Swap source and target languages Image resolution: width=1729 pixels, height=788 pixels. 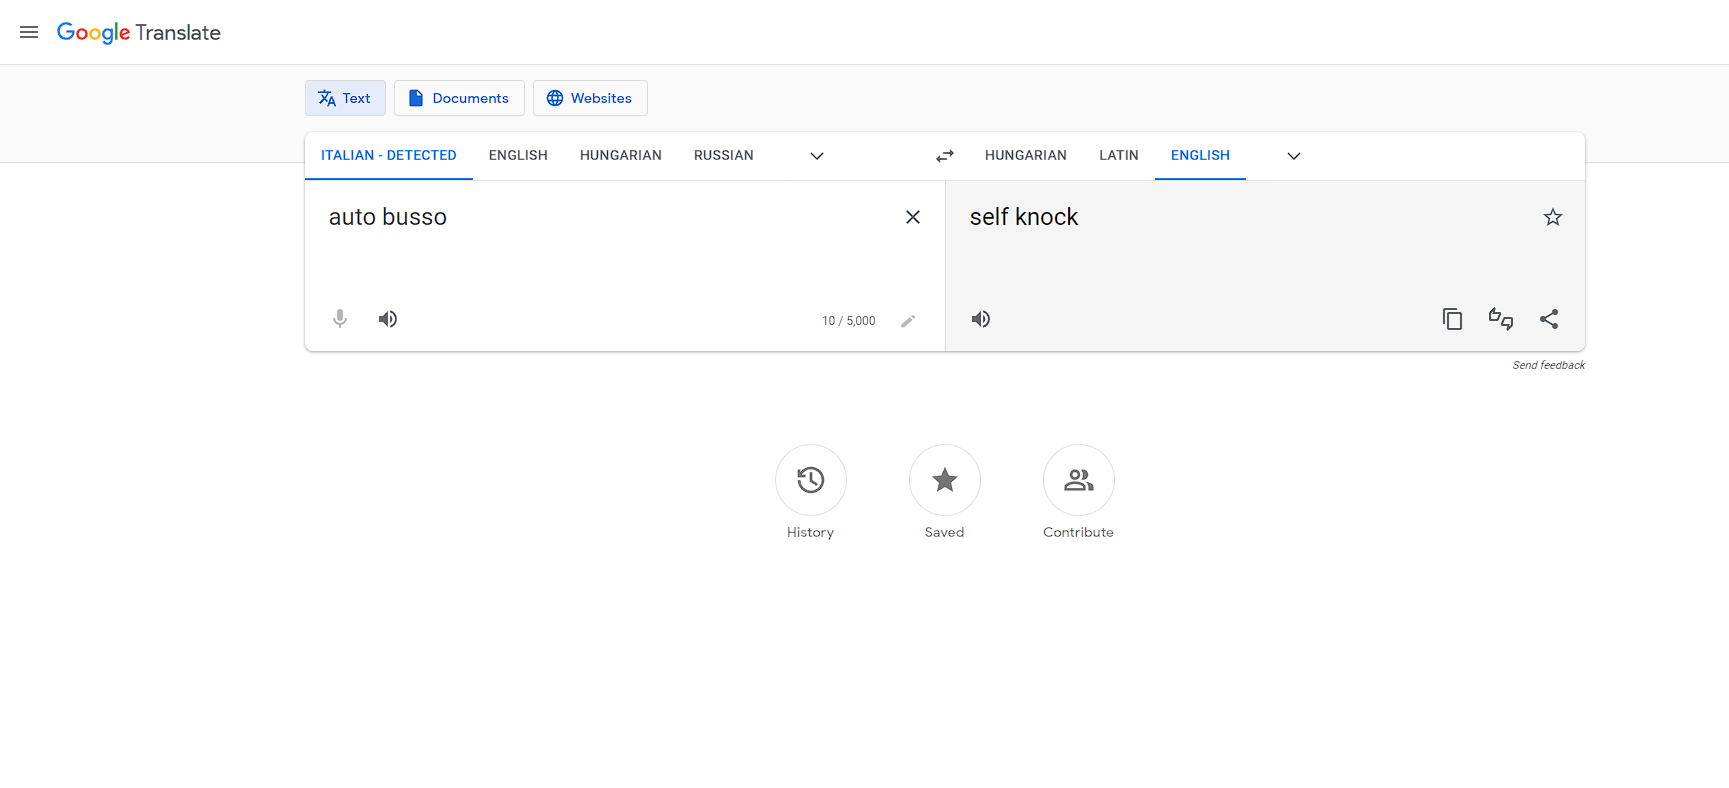945,156
